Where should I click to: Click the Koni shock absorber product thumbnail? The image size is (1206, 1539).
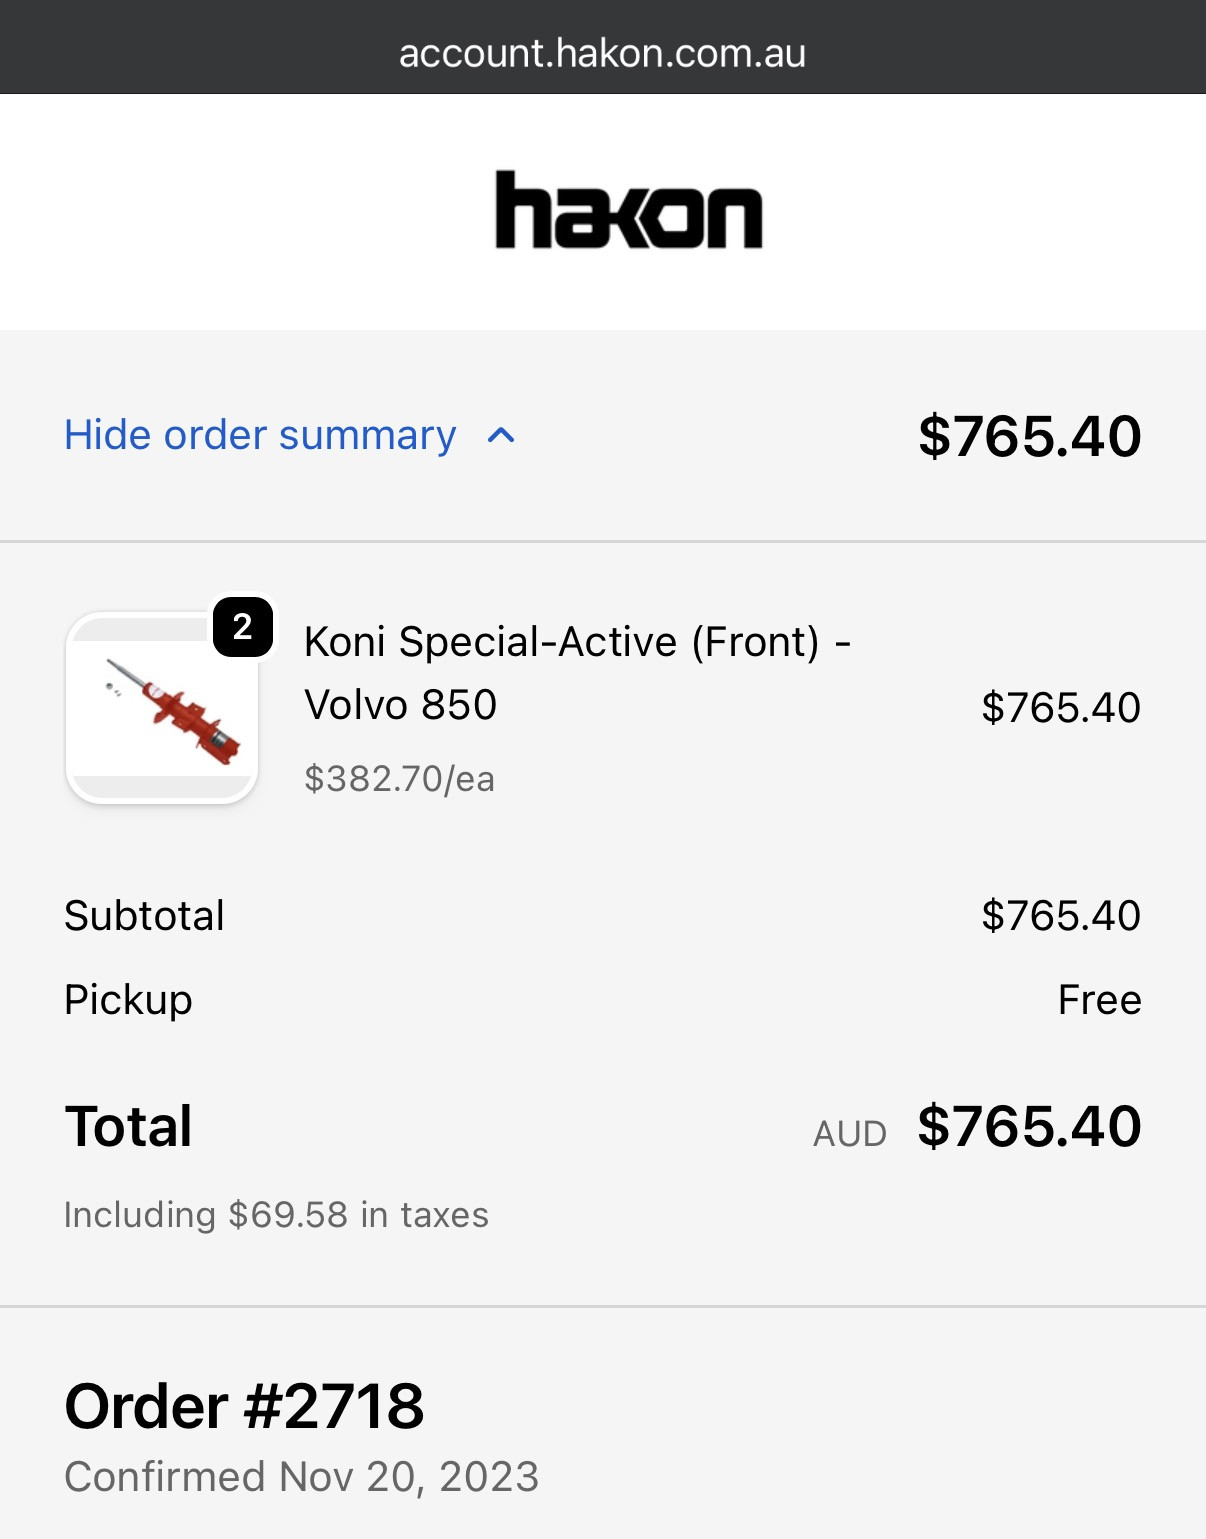(162, 708)
